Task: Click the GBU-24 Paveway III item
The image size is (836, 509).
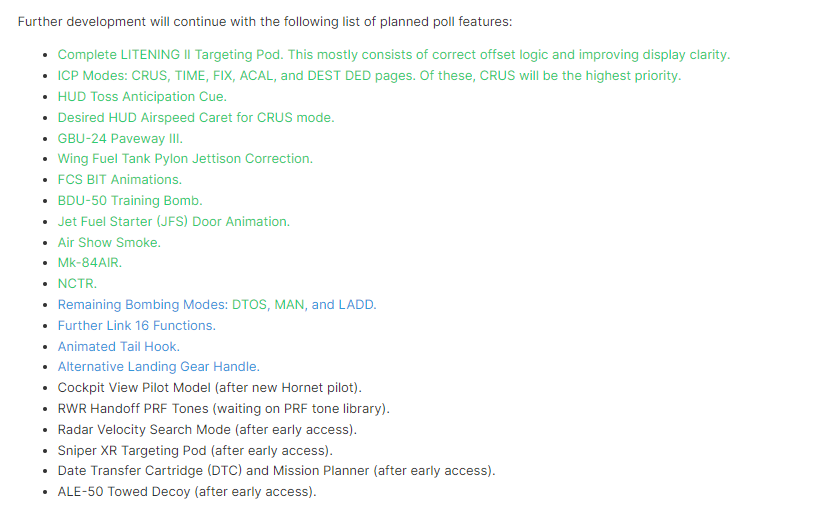Action: coord(120,139)
